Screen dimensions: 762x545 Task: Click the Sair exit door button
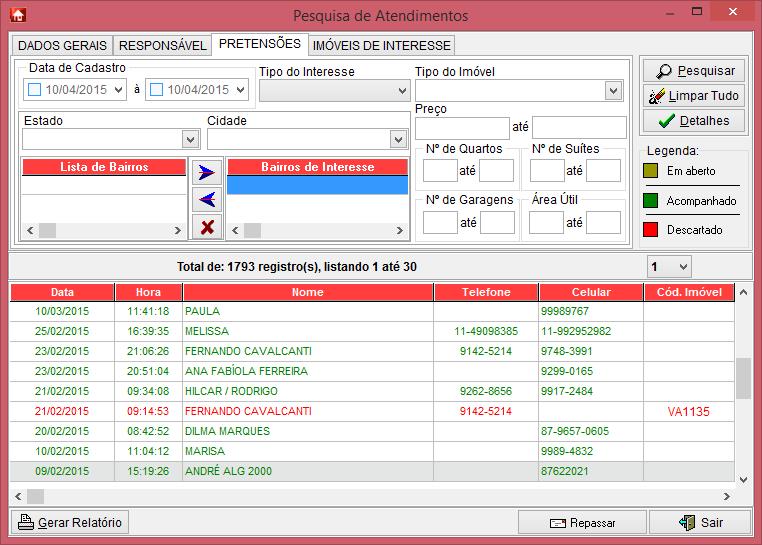pos(700,522)
